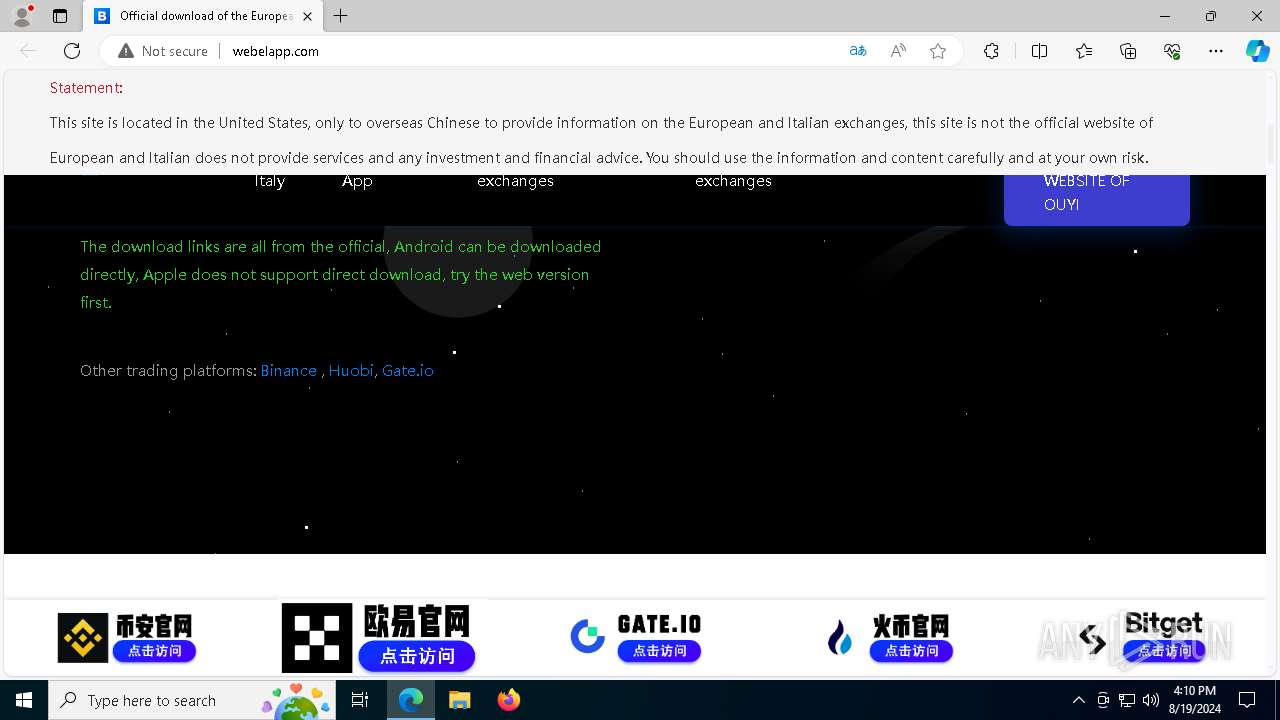This screenshot has height=720, width=1280.
Task: Open Settings and more ellipsis menu
Action: tap(1216, 51)
